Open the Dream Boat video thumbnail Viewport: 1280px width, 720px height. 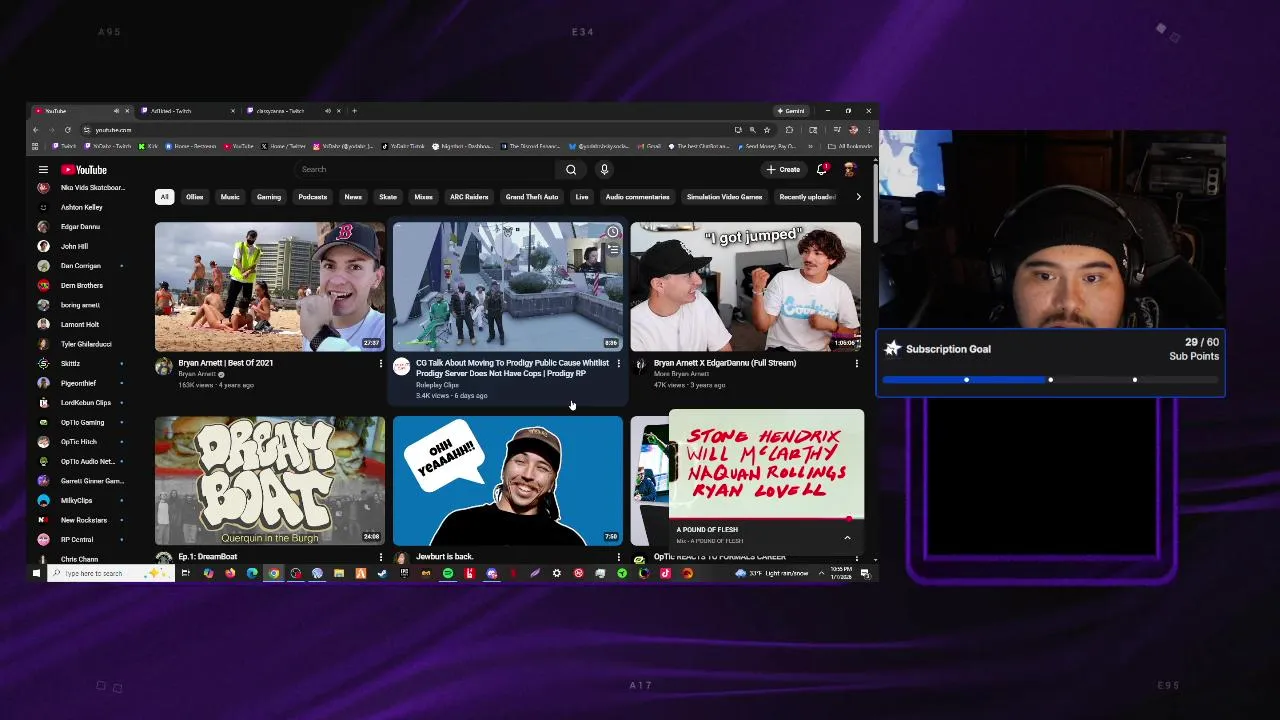270,480
